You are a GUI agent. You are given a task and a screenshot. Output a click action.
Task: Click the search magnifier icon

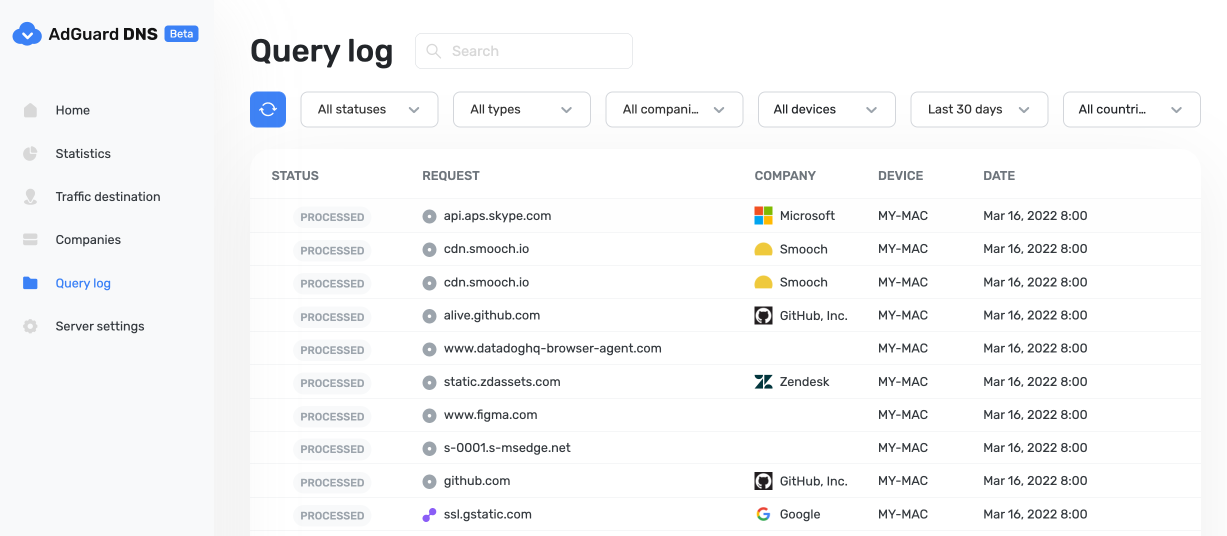pyautogui.click(x=434, y=51)
